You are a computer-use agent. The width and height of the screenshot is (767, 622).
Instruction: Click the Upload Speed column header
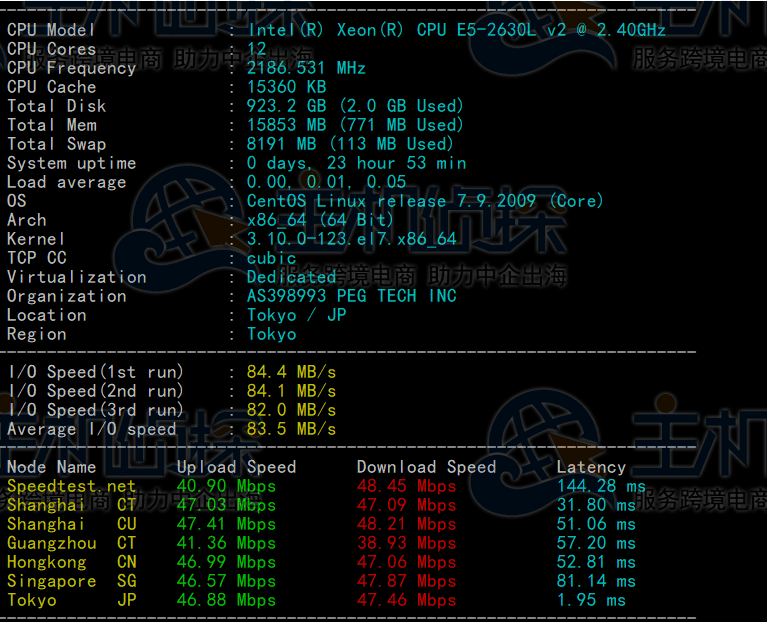point(236,467)
